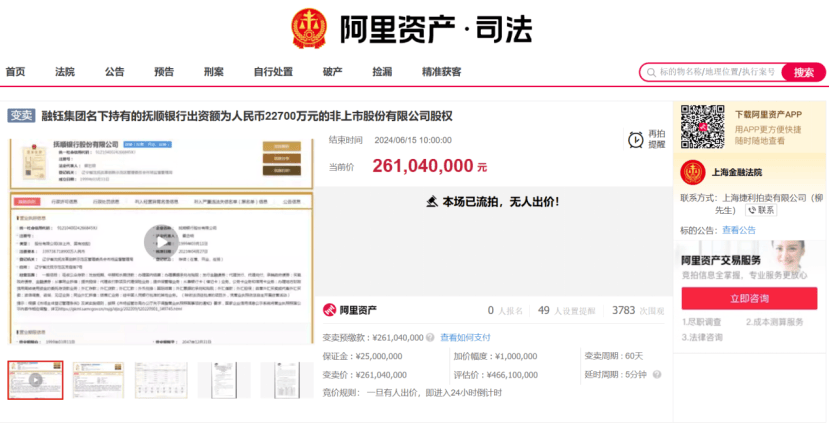Select the second preview thumbnail
This screenshot has height=425, width=829.
tap(98, 380)
